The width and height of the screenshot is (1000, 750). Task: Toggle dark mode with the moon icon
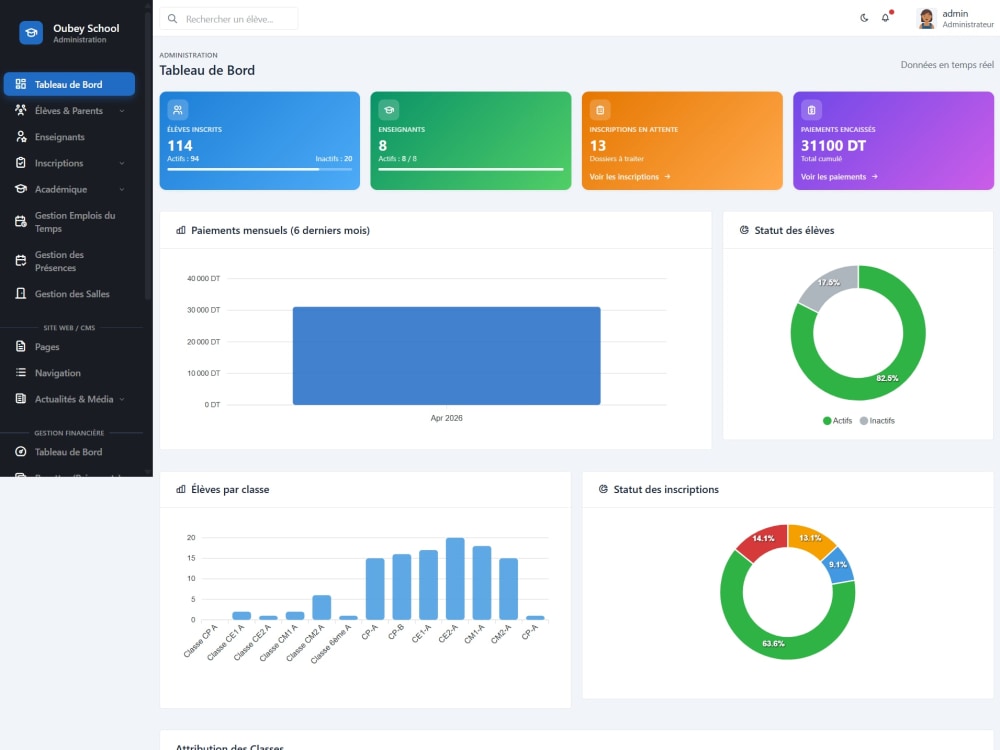tap(864, 18)
